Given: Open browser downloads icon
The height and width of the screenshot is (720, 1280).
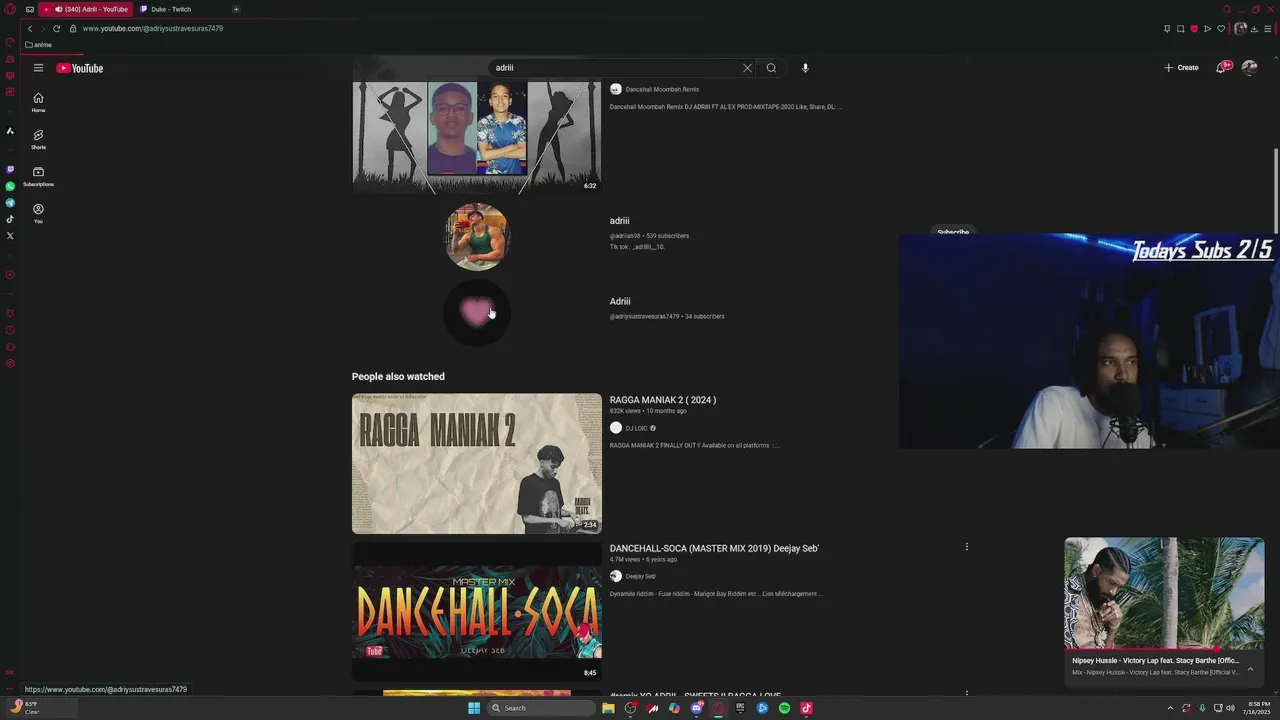Looking at the screenshot, I should [1254, 29].
